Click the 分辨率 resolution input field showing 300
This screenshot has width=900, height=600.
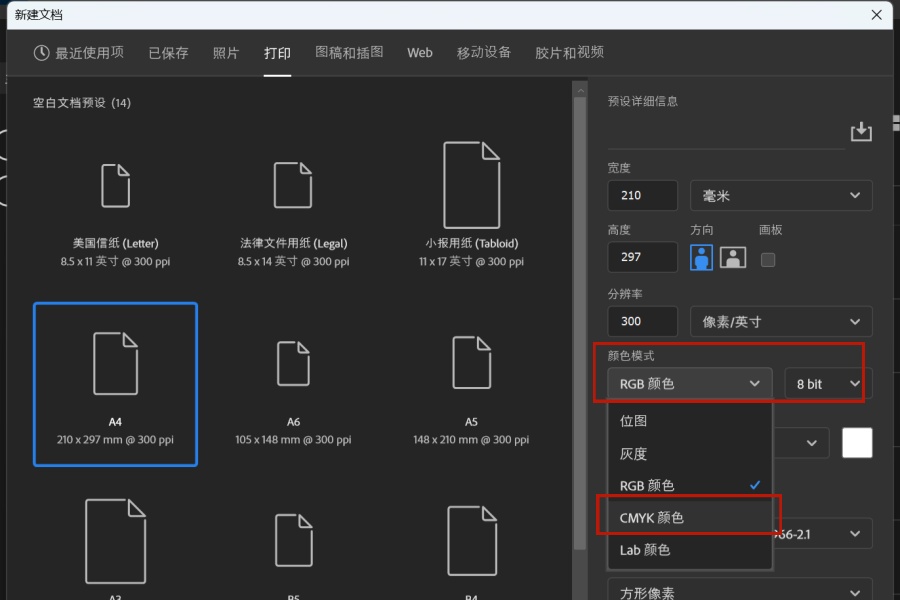coord(642,321)
